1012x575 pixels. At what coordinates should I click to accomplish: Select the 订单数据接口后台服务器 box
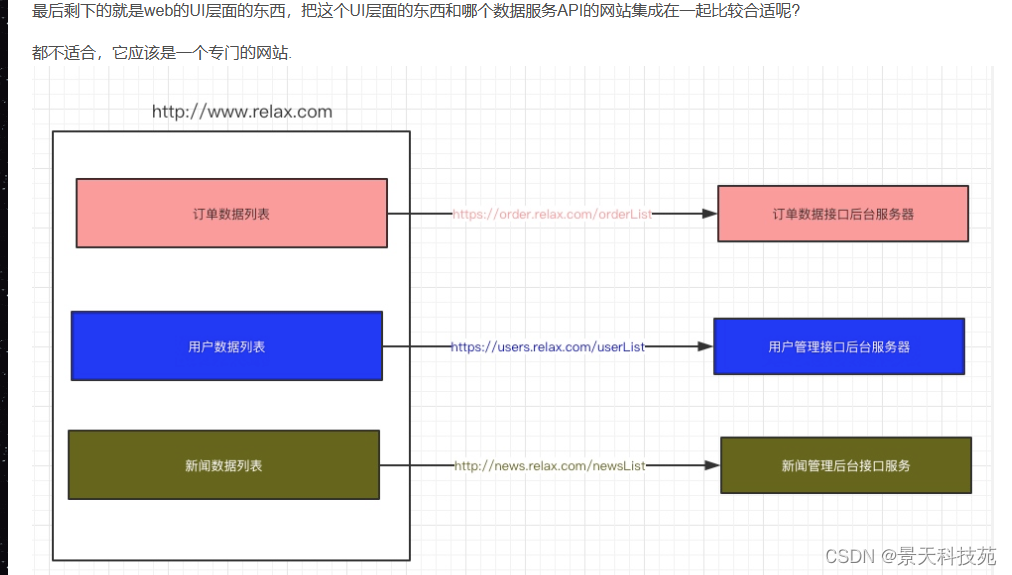(x=843, y=214)
